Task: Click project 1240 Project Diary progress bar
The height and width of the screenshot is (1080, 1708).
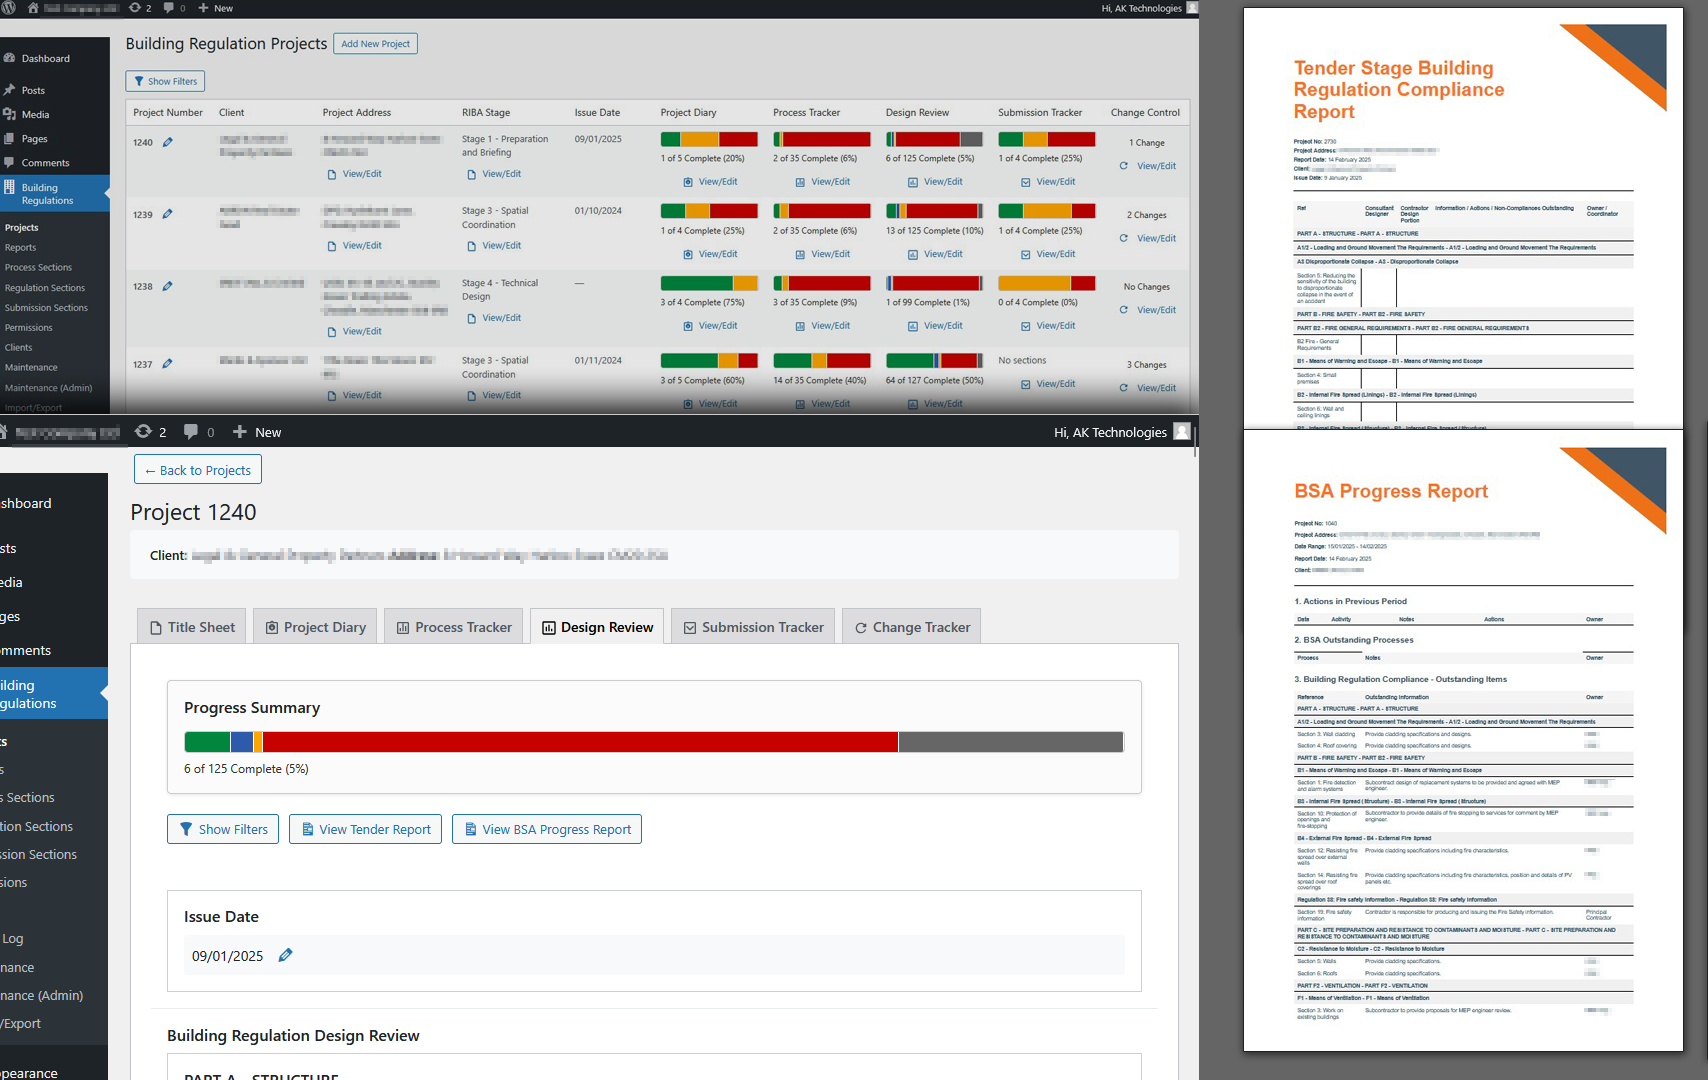Action: pyautogui.click(x=709, y=139)
